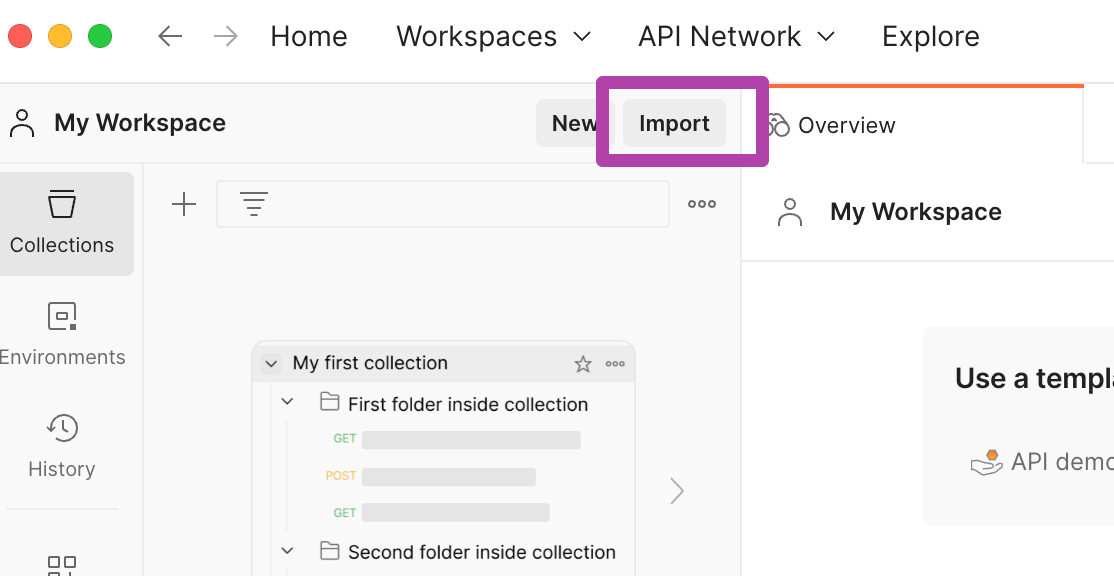The image size is (1114, 576).
Task: Open collections options three-dots menu
Action: pyautogui.click(x=702, y=204)
